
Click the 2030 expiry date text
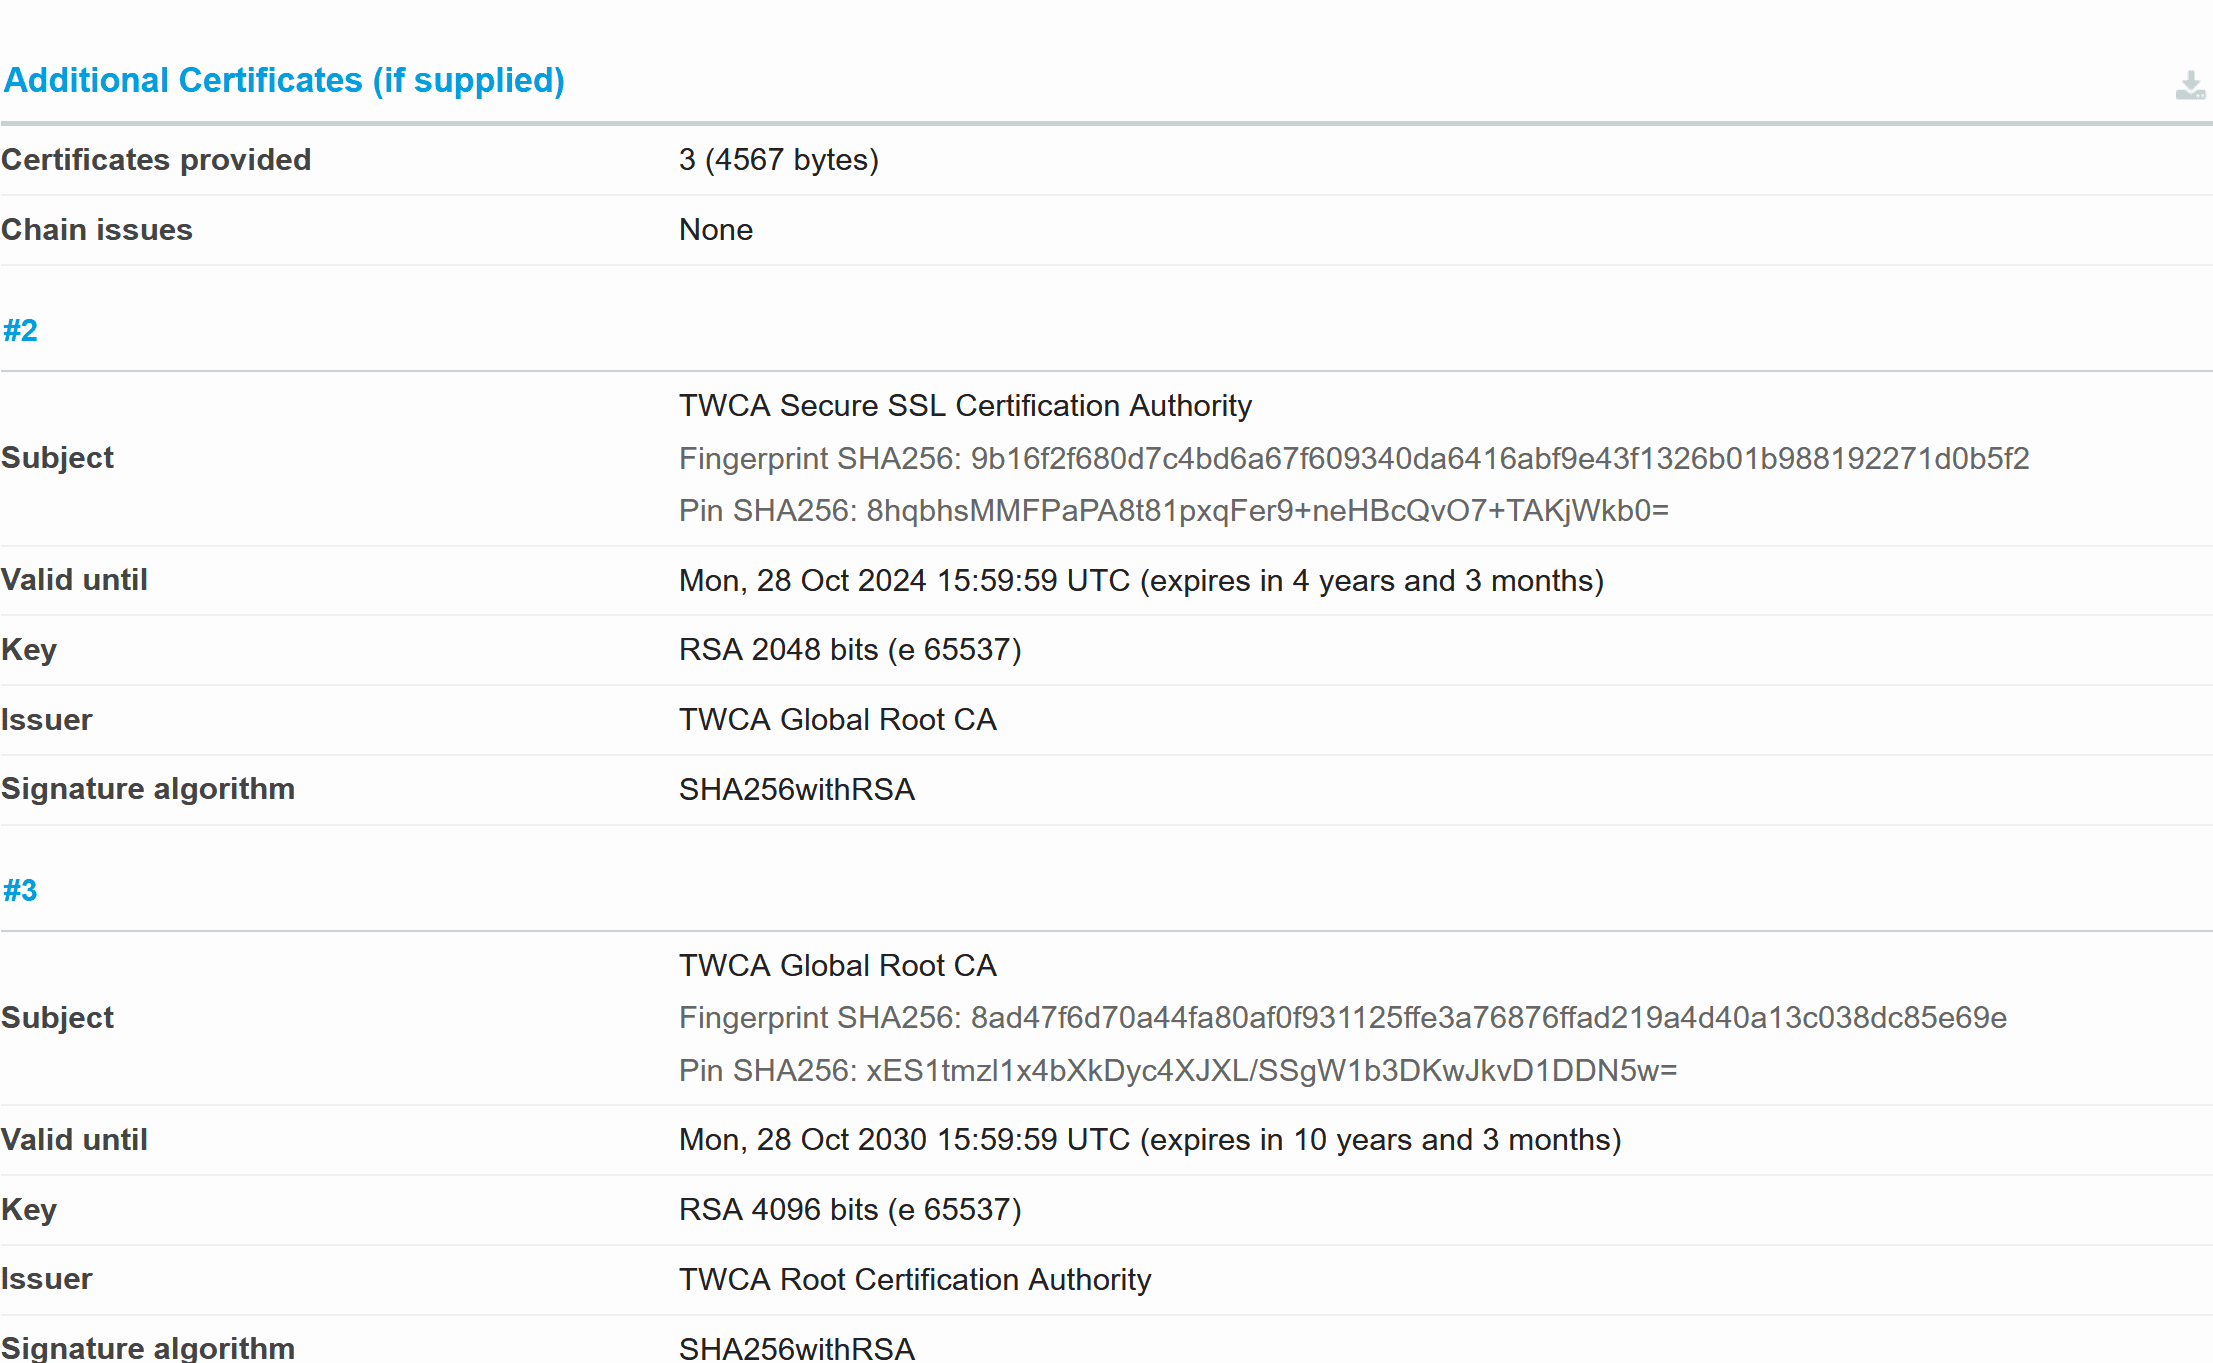(x=1149, y=1140)
